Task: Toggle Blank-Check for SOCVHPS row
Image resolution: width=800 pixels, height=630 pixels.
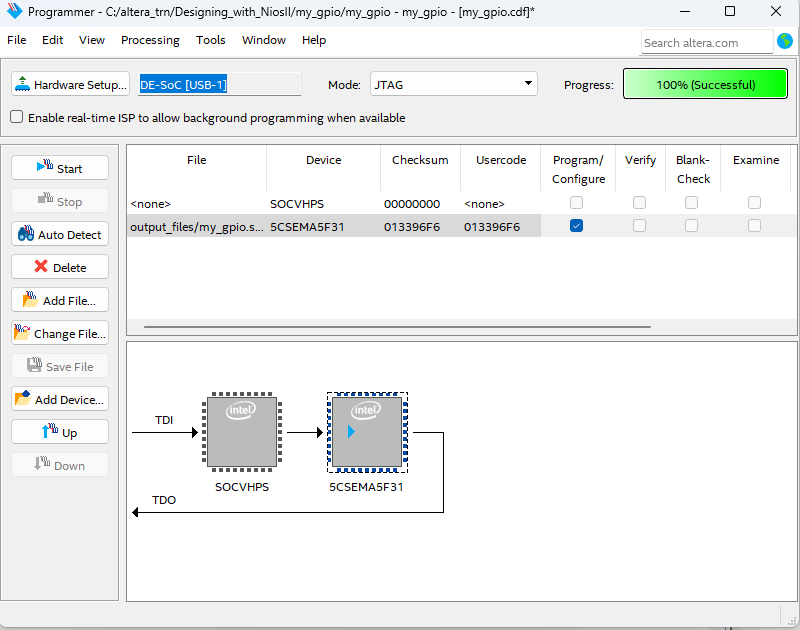Action: (x=691, y=203)
